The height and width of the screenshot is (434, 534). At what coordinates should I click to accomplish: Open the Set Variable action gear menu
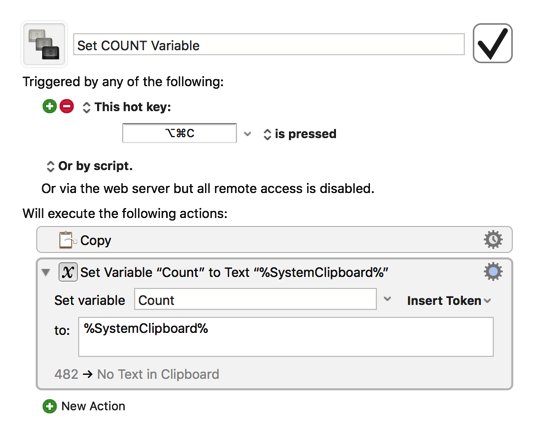coord(493,272)
